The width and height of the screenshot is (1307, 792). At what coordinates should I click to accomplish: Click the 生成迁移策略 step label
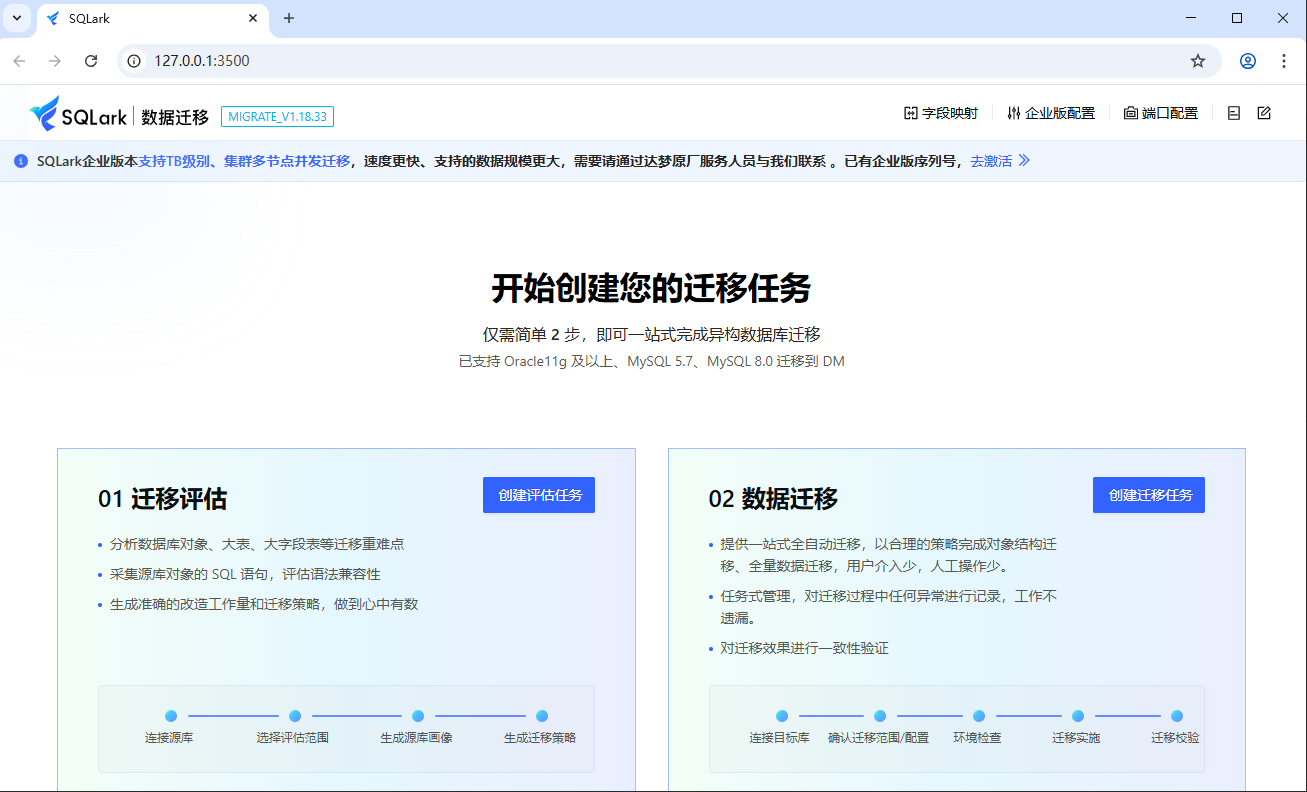point(540,738)
